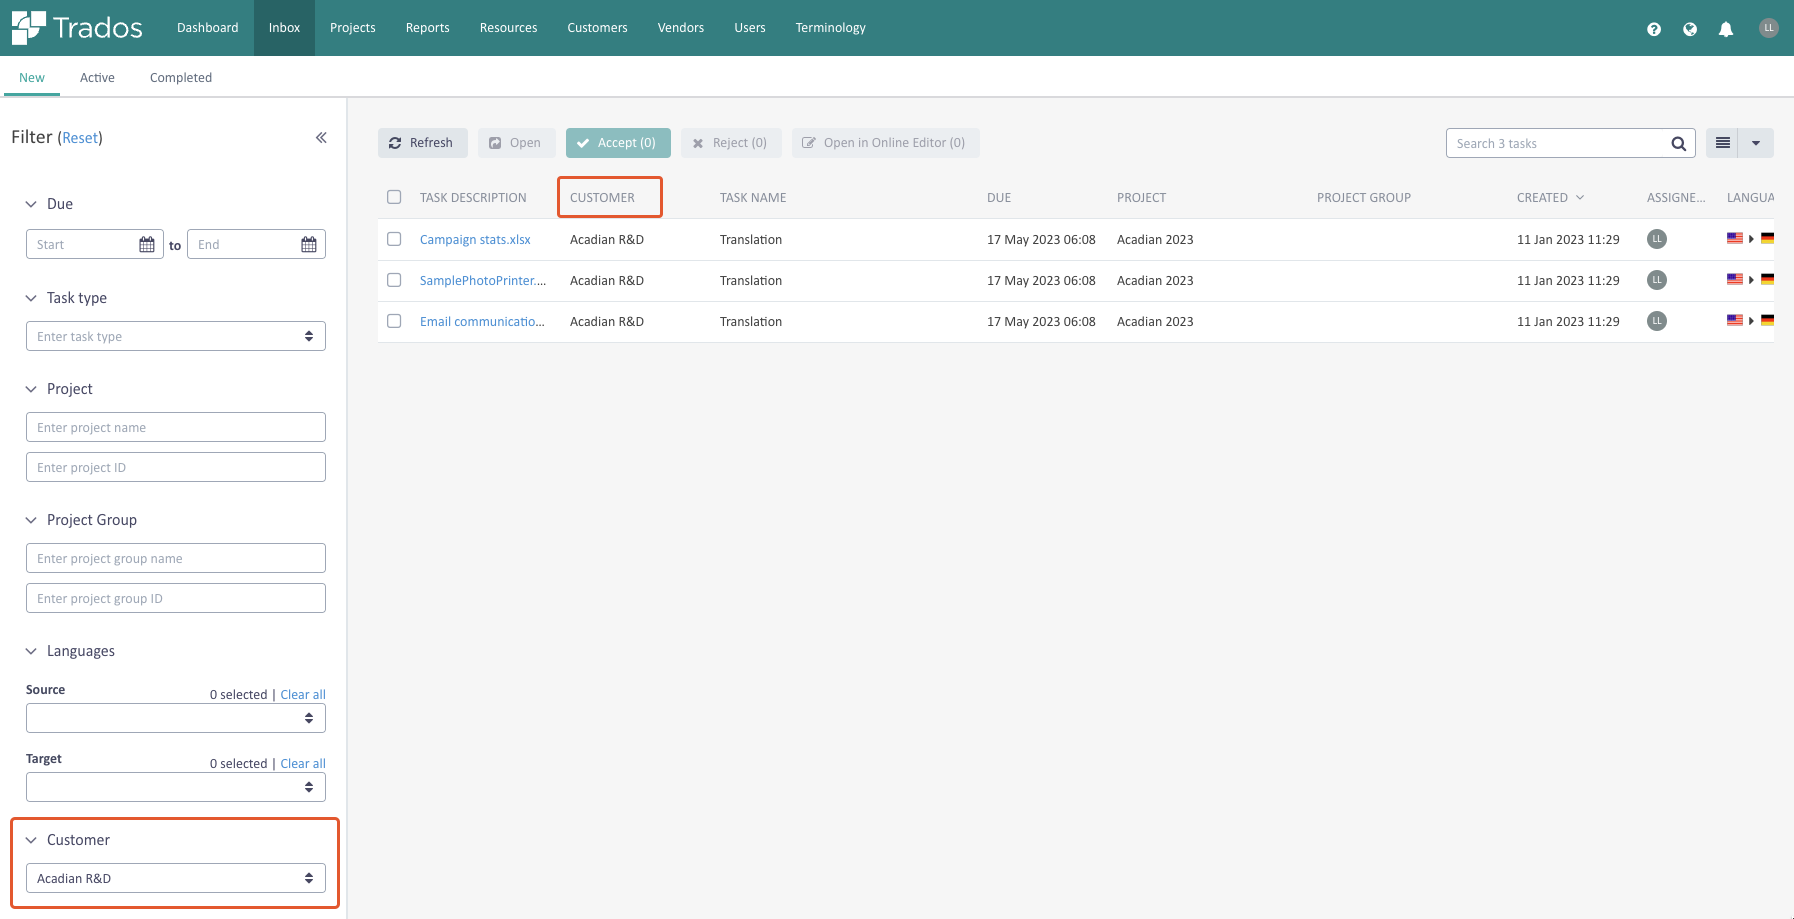Click the Open button
The image size is (1794, 919).
516,143
